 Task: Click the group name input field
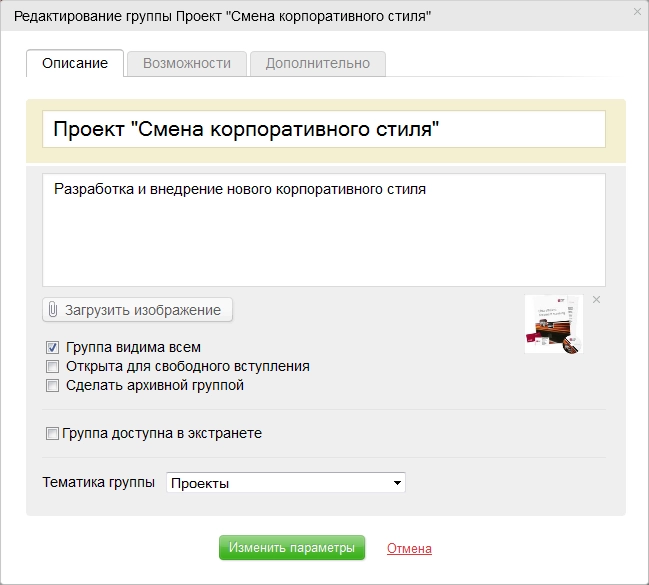point(324,129)
